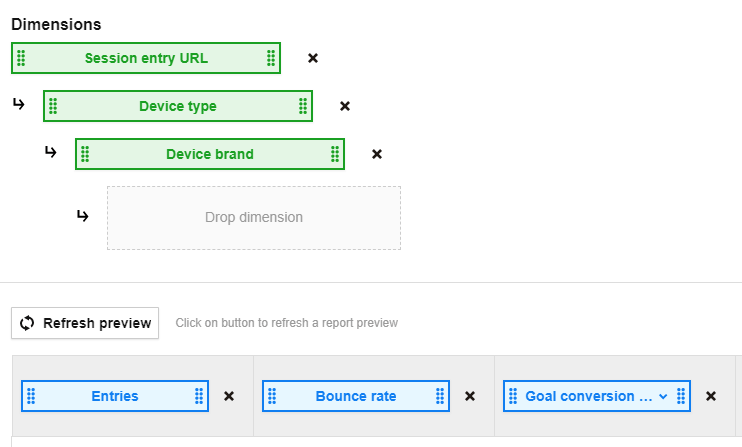Click the Drop dimension placeholder box

254,217
